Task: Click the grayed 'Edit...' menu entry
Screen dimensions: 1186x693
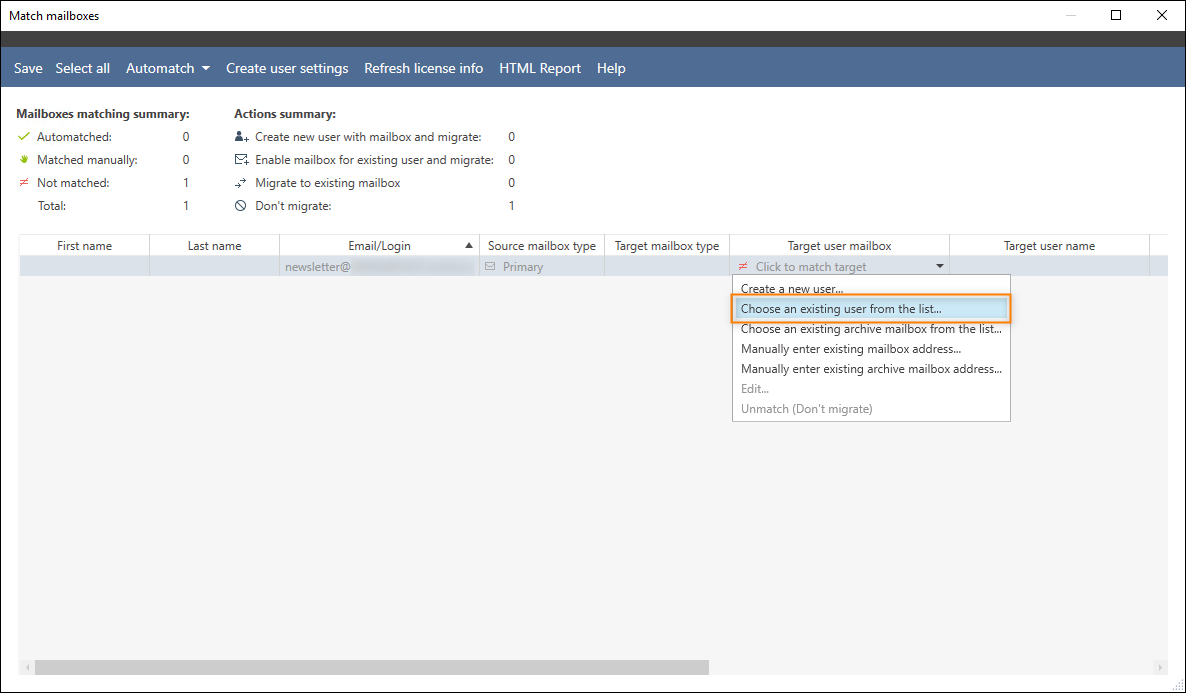Action: [x=871, y=389]
